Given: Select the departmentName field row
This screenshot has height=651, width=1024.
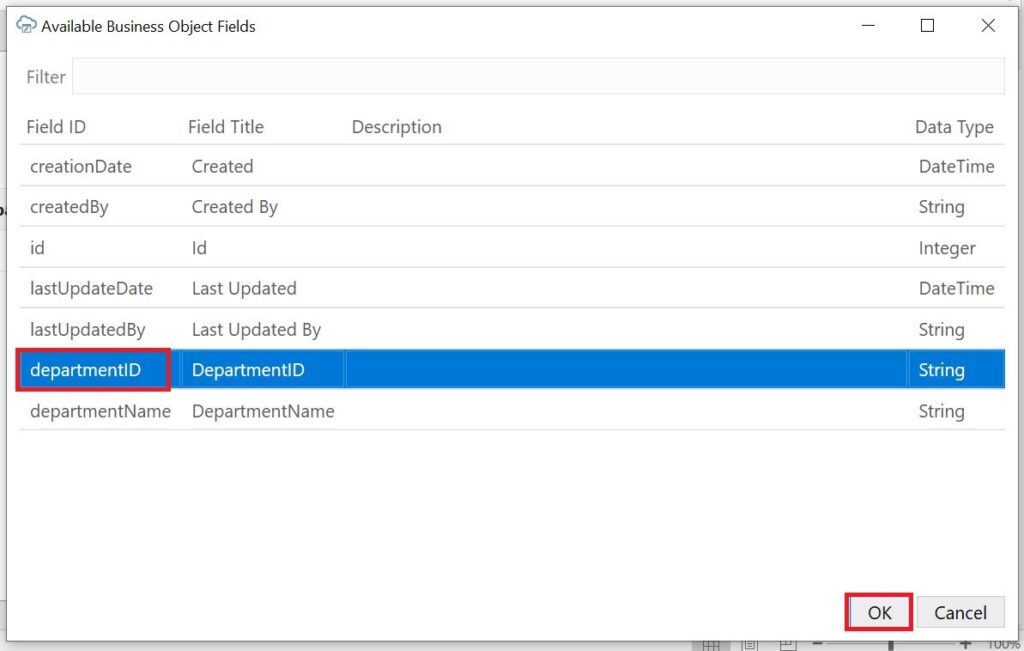Looking at the screenshot, I should [100, 411].
